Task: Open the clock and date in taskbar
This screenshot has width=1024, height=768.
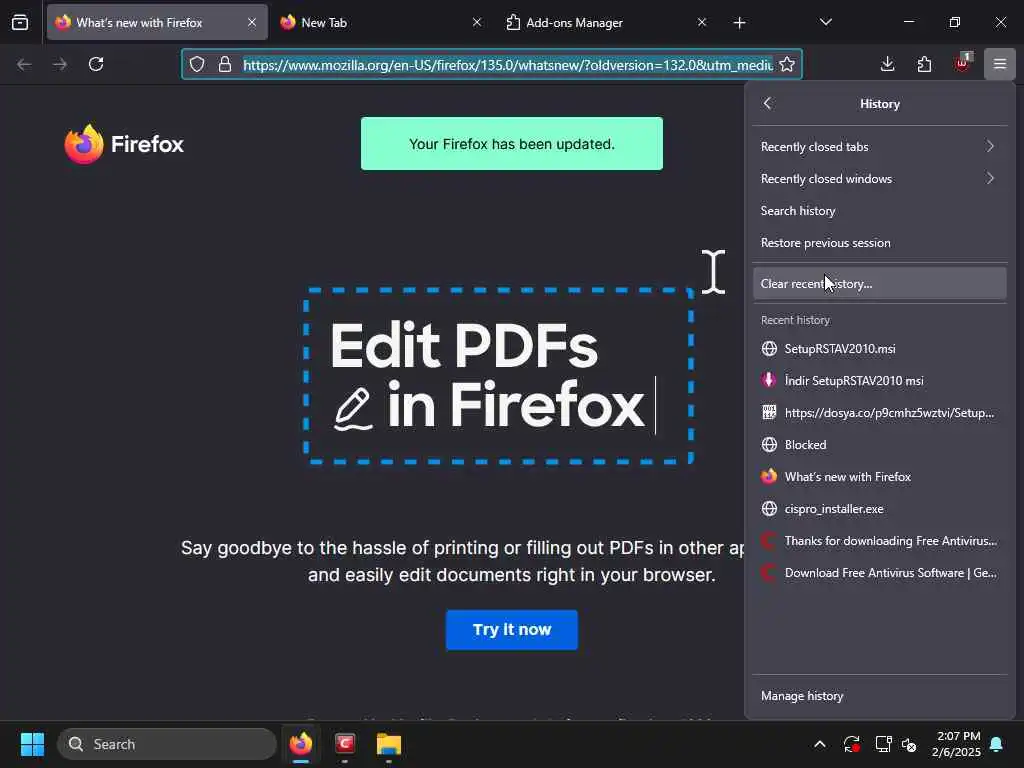Action: pyautogui.click(x=957, y=744)
